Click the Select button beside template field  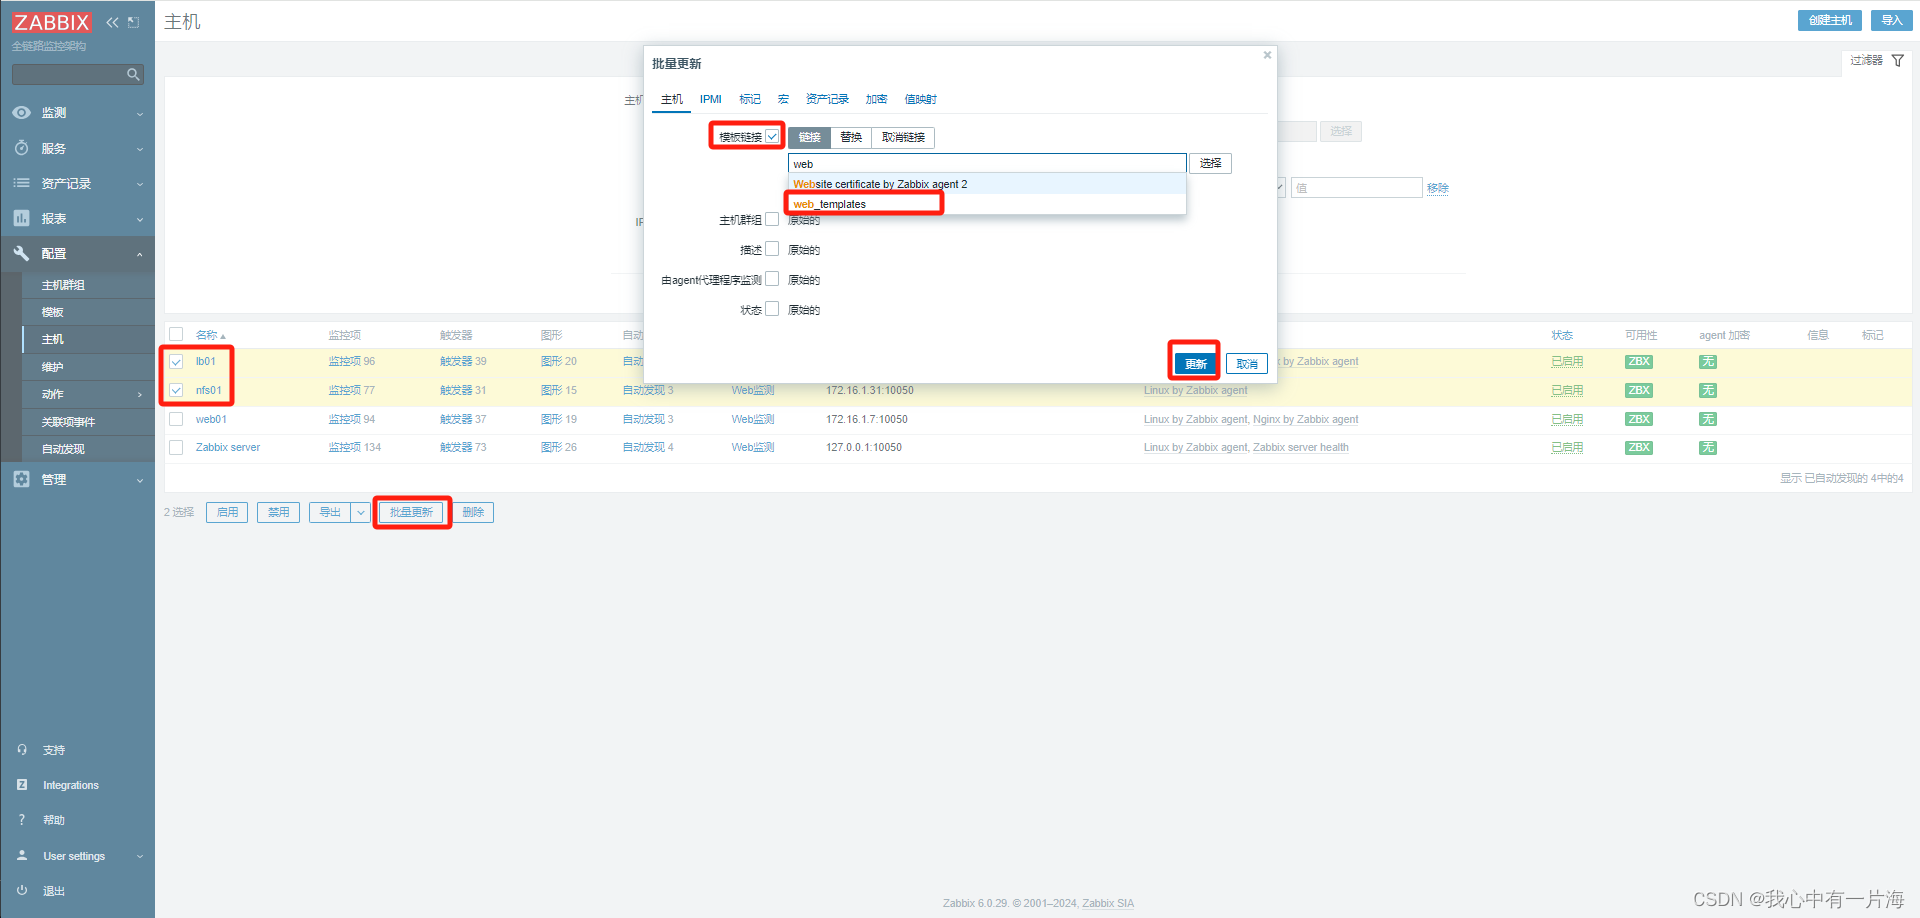point(1211,163)
